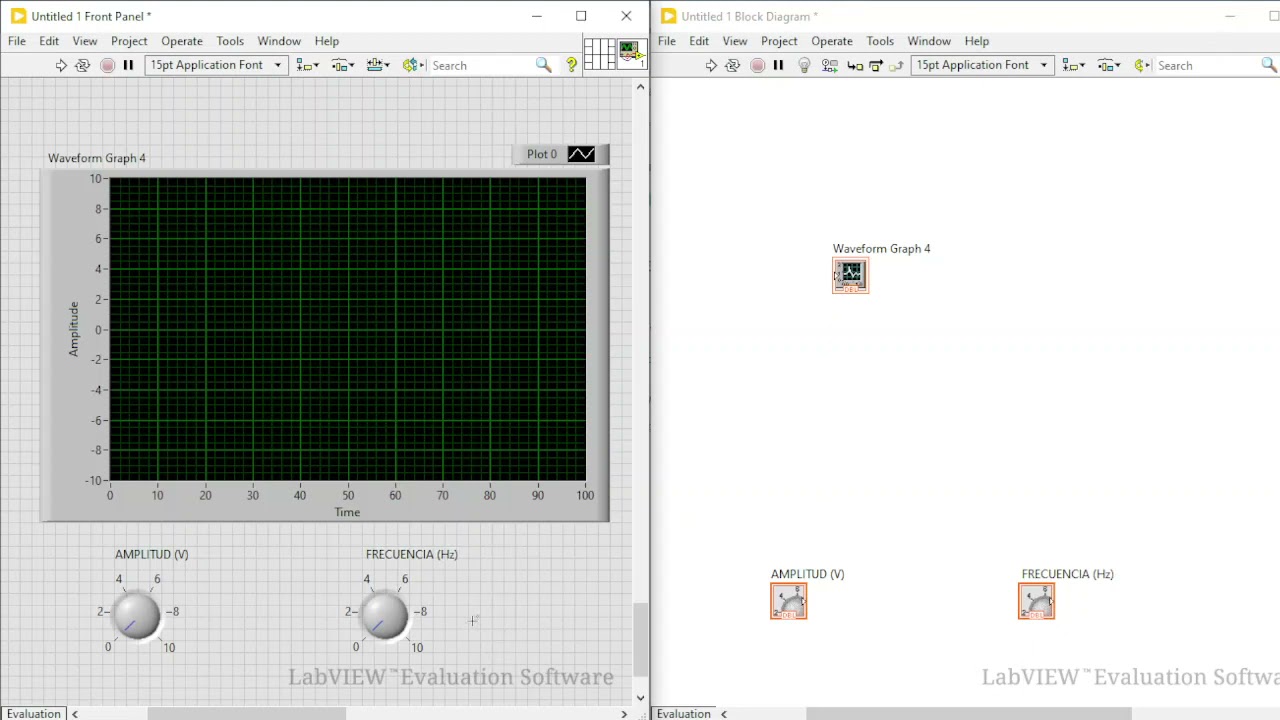Open Edit menu in Block Diagram window
Image resolution: width=1280 pixels, height=720 pixels.
(x=699, y=41)
